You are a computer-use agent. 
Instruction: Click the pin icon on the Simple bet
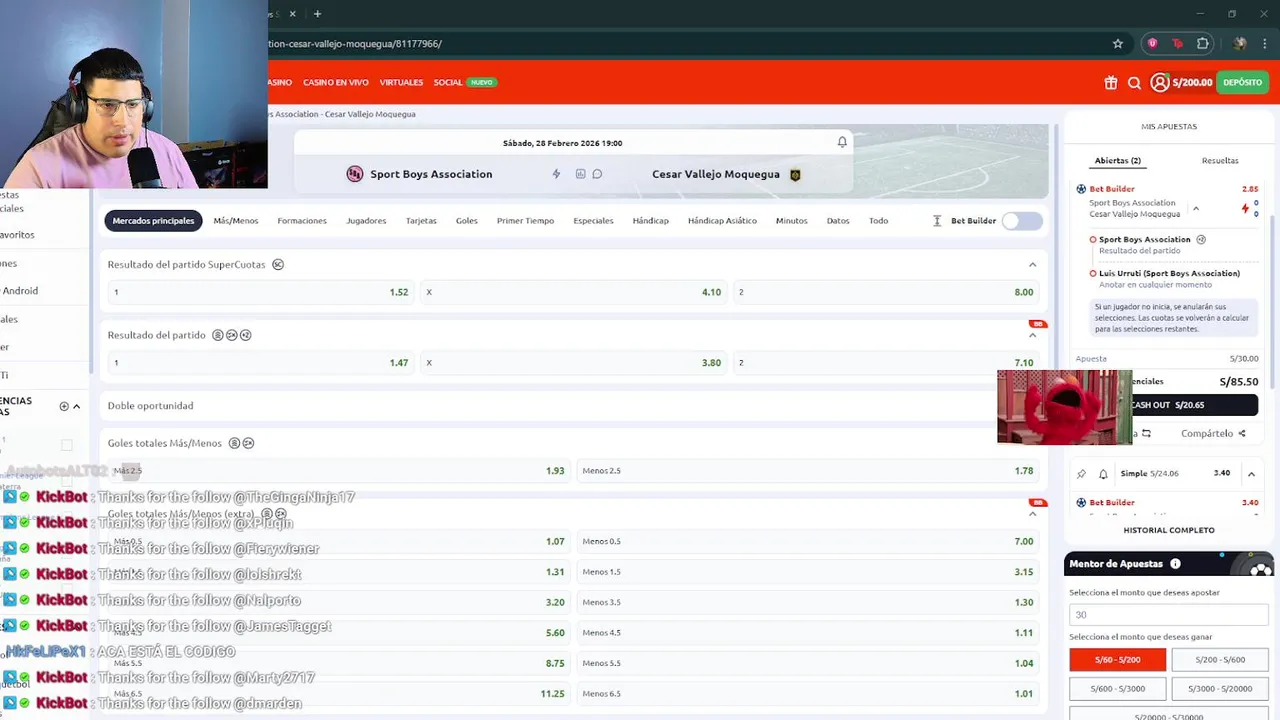point(1082,474)
